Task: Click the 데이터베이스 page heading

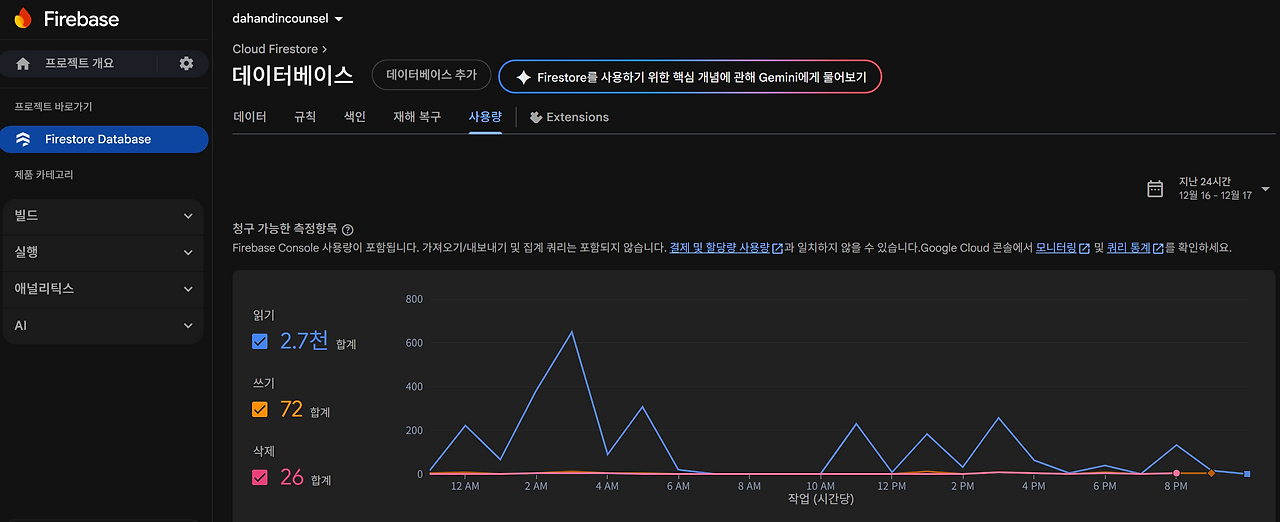Action: (293, 75)
